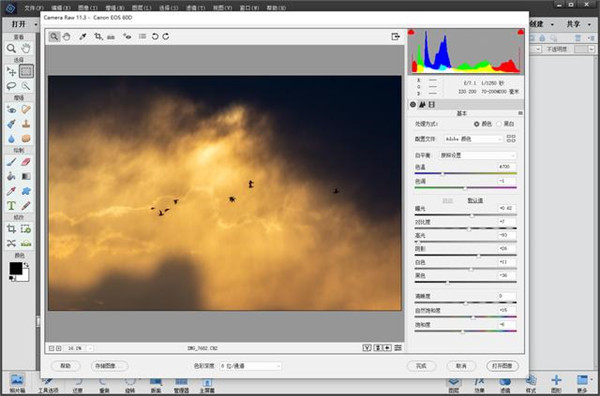
Task: Open the Window (窗口) menu
Action: 249,8
